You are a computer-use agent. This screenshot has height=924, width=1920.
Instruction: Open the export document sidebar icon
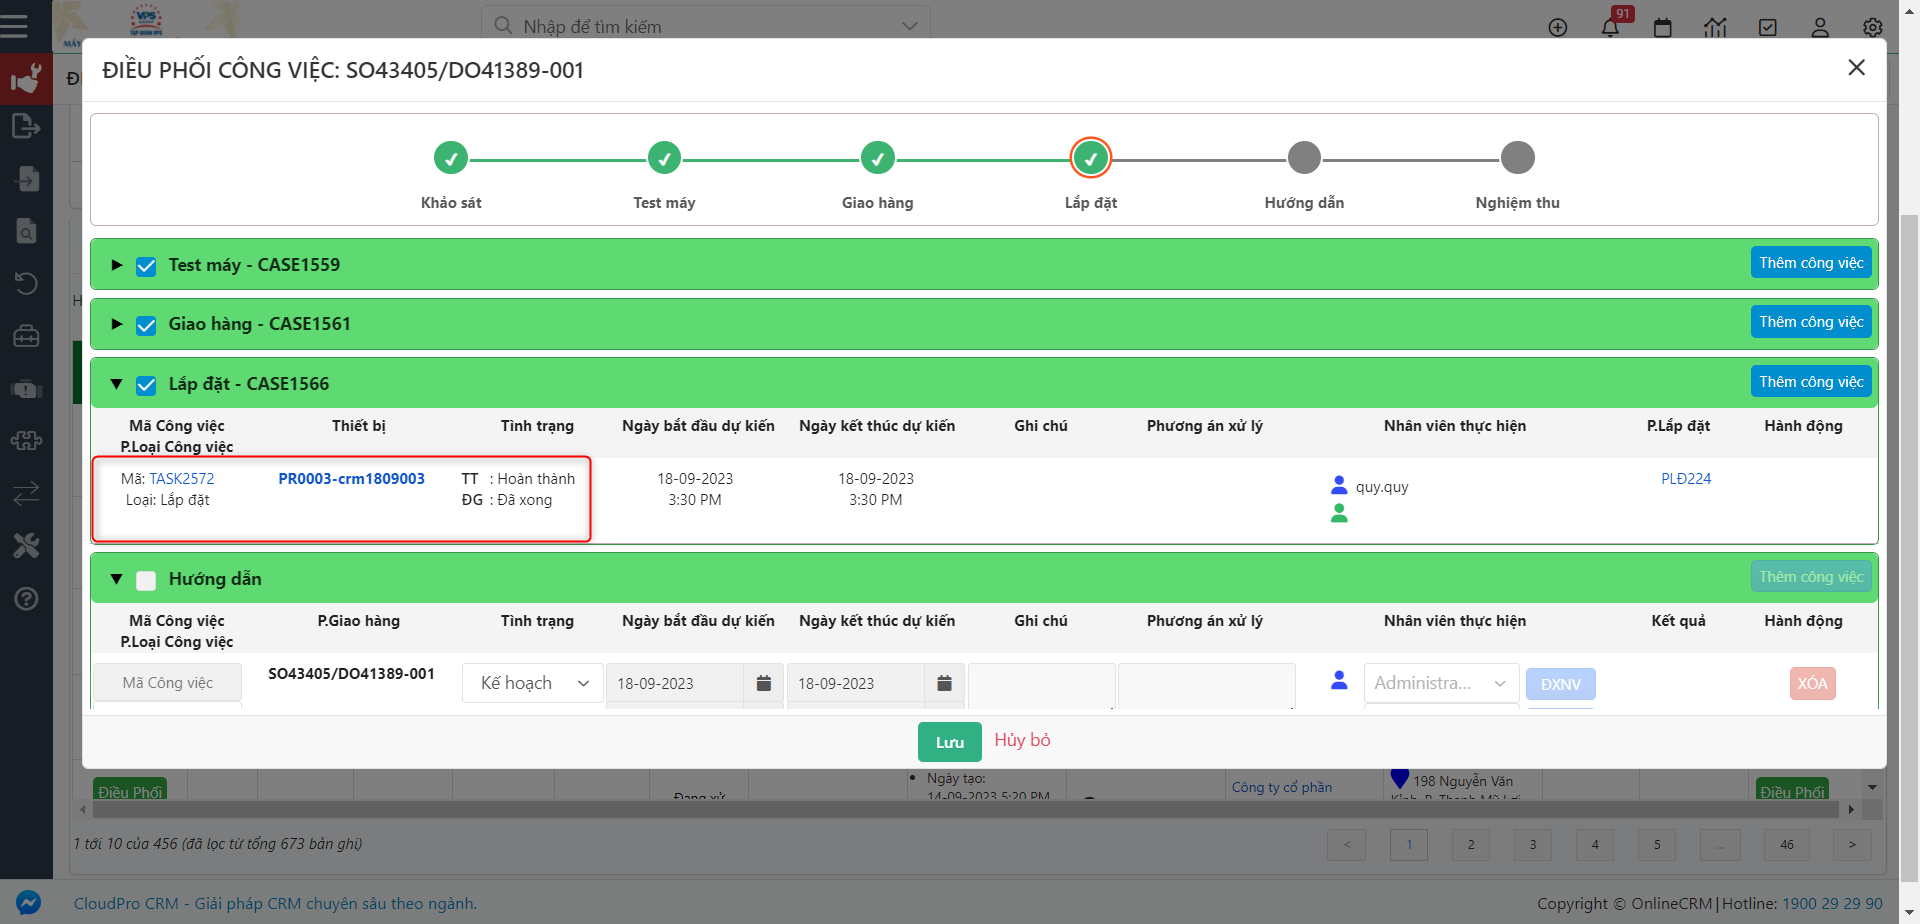click(26, 126)
